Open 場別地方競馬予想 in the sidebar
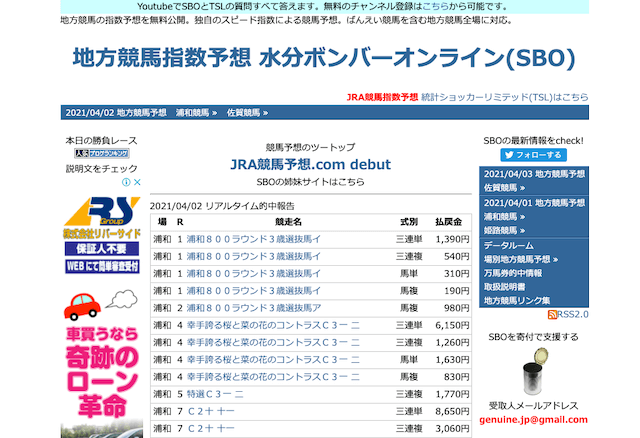This screenshot has width=640, height=438. 521,260
